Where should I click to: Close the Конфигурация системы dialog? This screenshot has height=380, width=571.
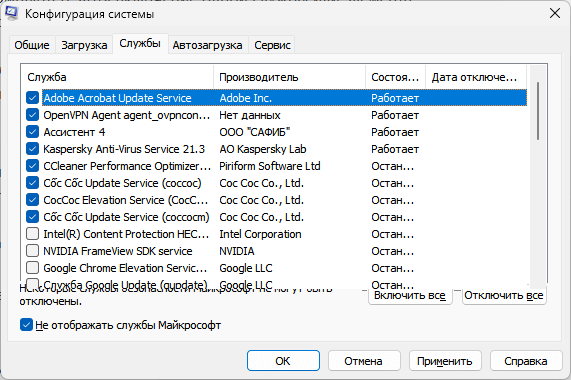click(x=555, y=13)
